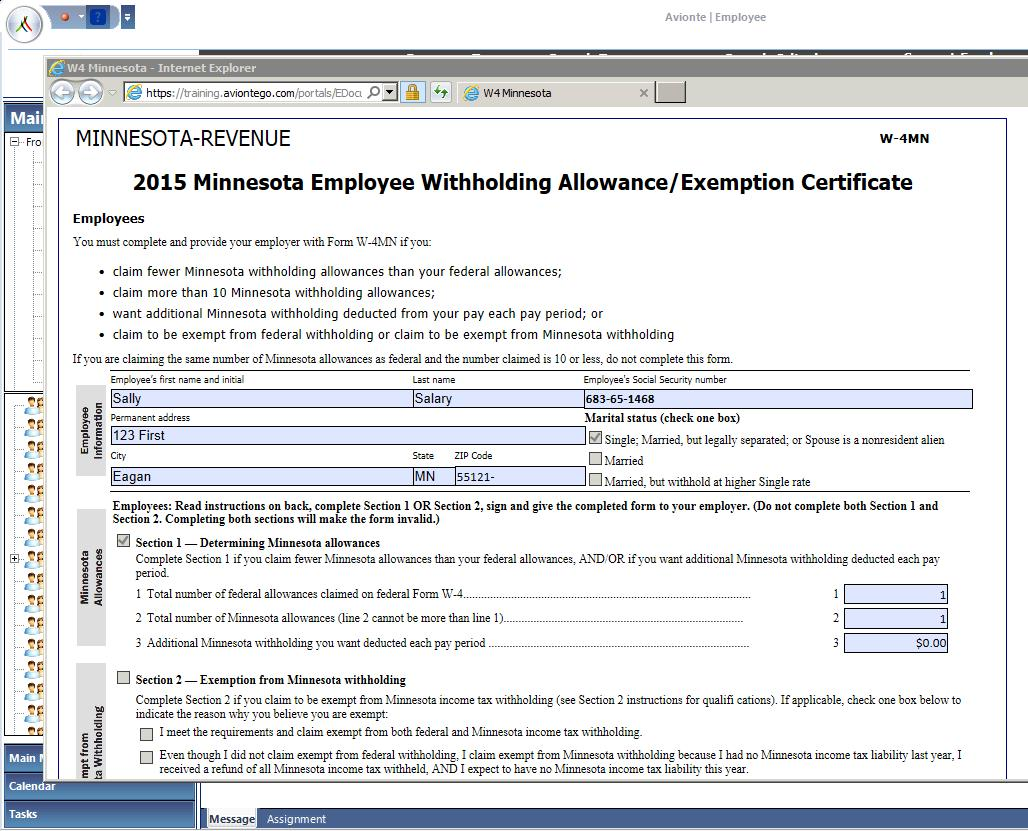This screenshot has width=1028, height=831.
Task: Refresh the page with green arrows icon
Action: [441, 92]
